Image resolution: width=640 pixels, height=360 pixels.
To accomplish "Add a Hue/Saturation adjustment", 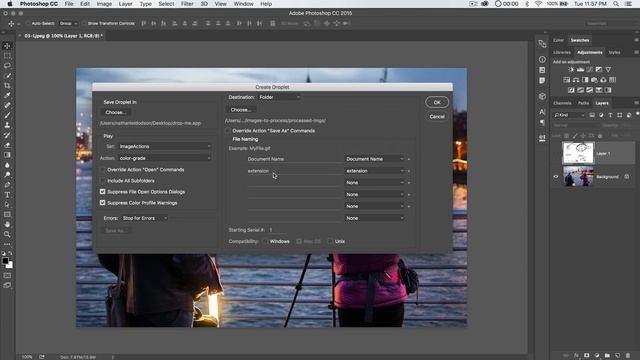I will [567, 80].
